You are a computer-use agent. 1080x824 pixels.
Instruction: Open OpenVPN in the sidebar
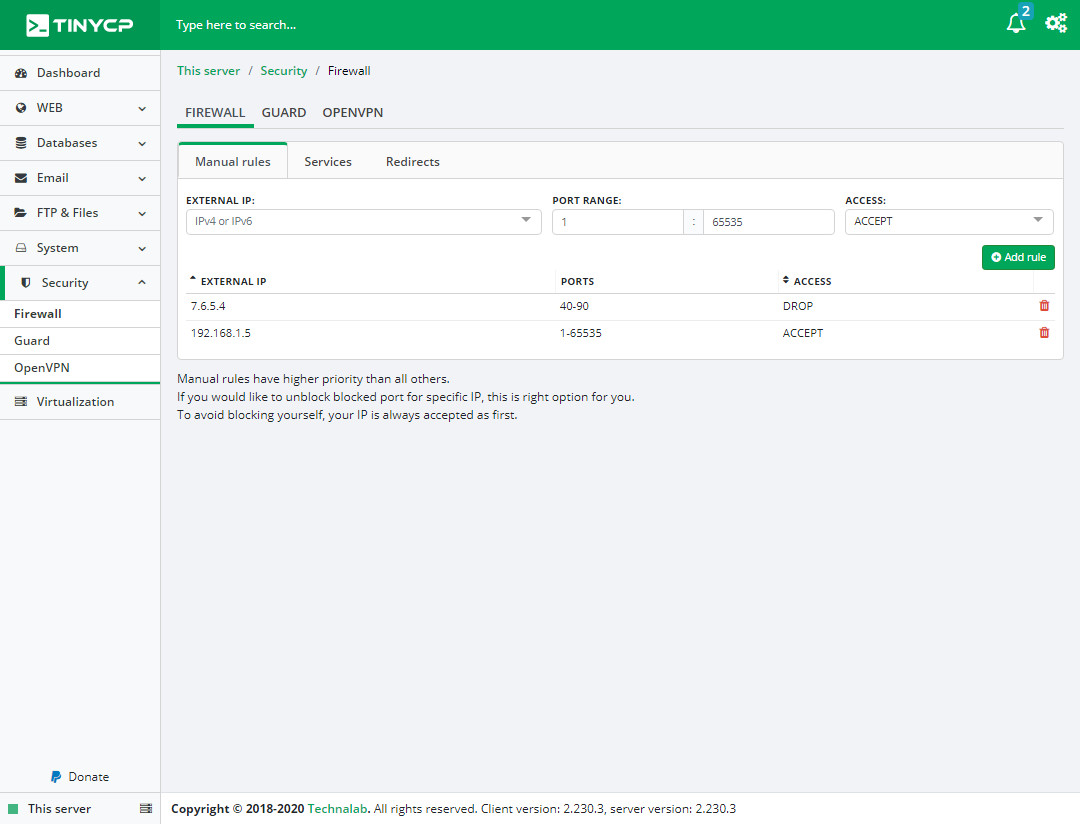pos(80,367)
